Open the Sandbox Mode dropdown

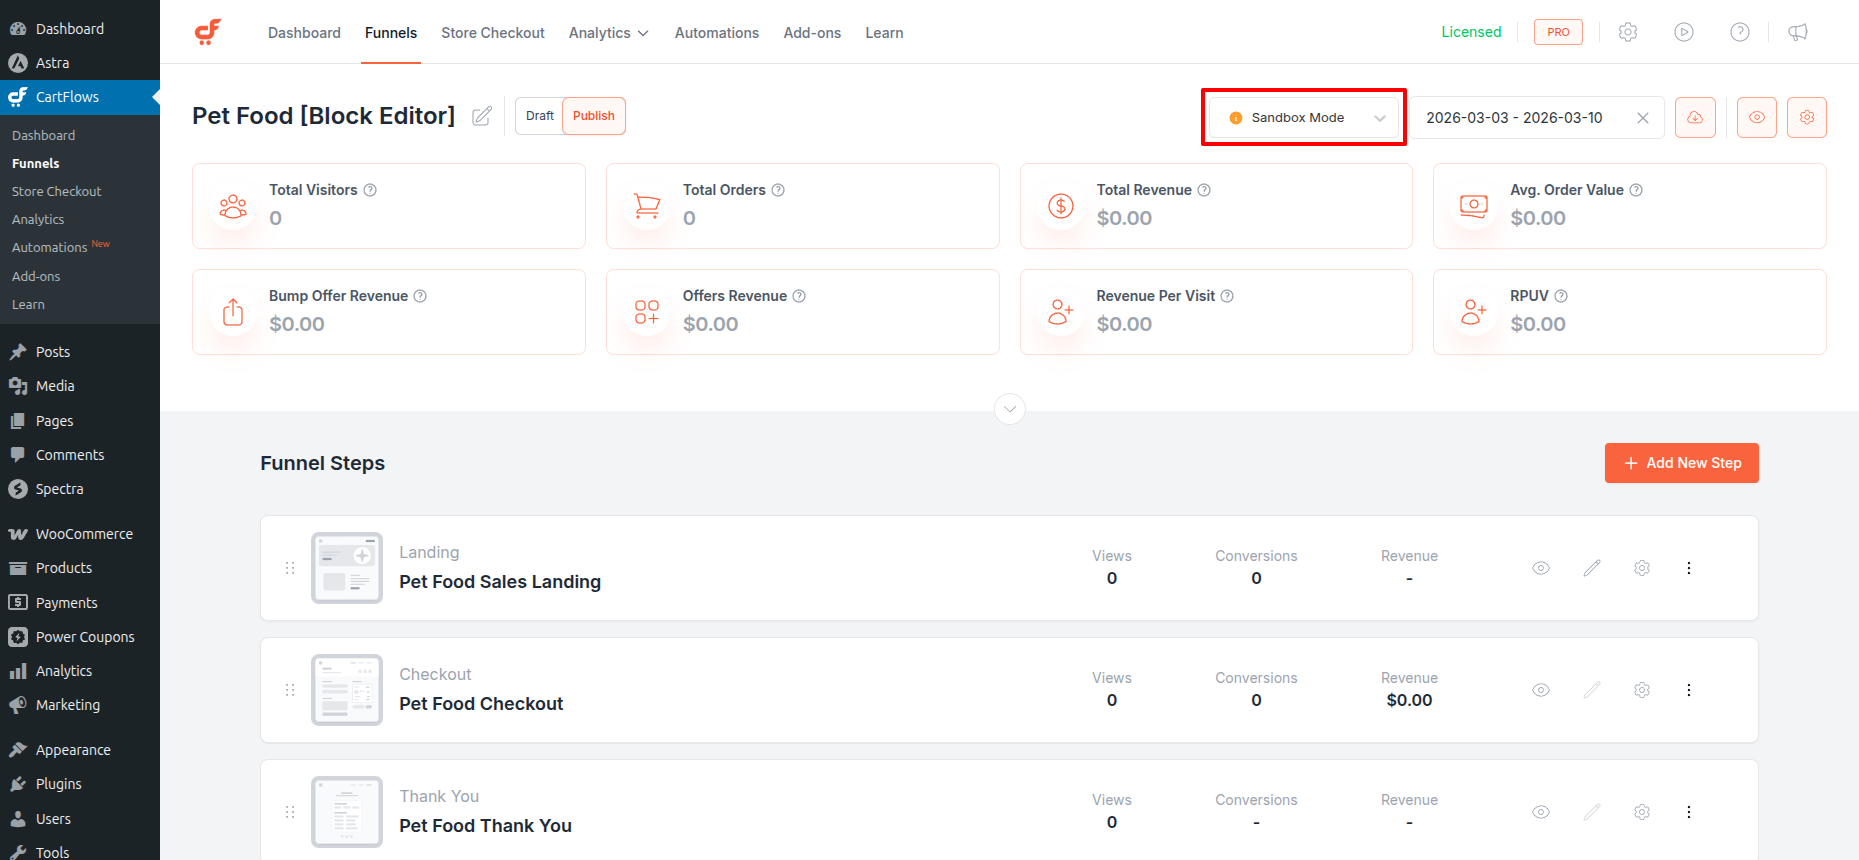click(x=1305, y=118)
